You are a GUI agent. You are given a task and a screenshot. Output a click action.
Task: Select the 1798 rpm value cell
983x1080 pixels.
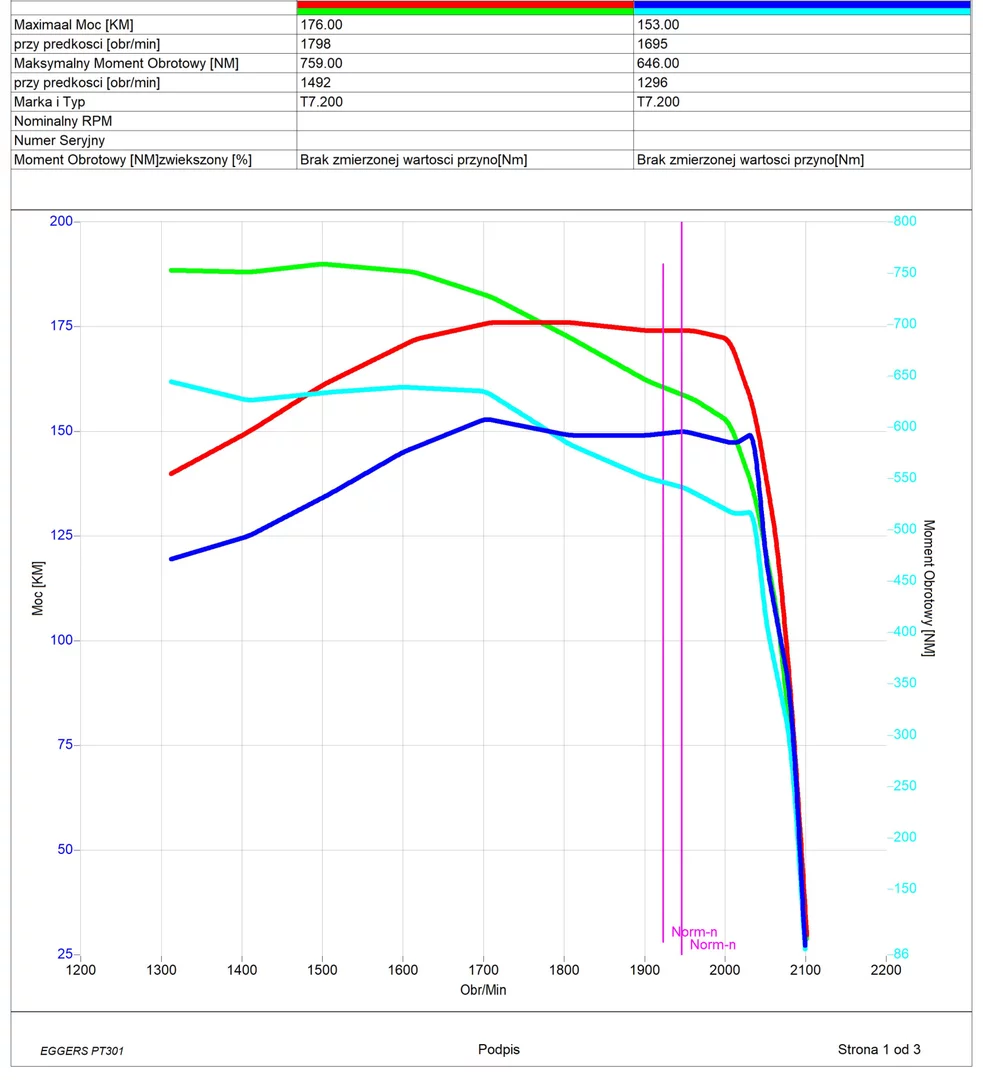tap(316, 44)
